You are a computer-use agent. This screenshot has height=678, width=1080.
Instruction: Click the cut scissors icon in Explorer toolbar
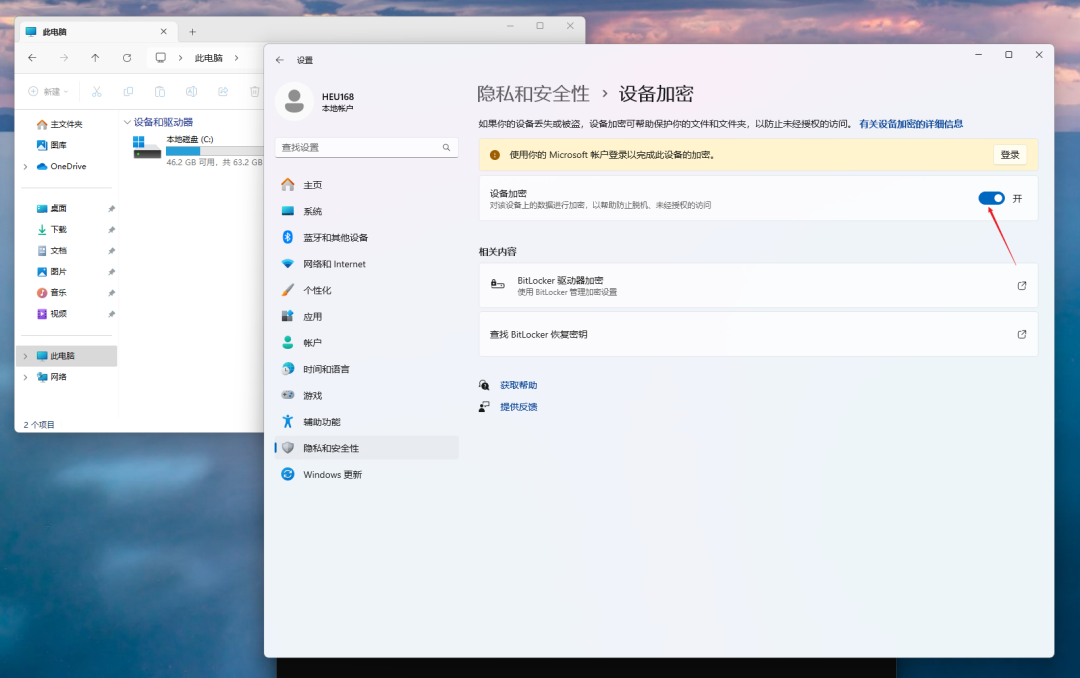pos(97,91)
